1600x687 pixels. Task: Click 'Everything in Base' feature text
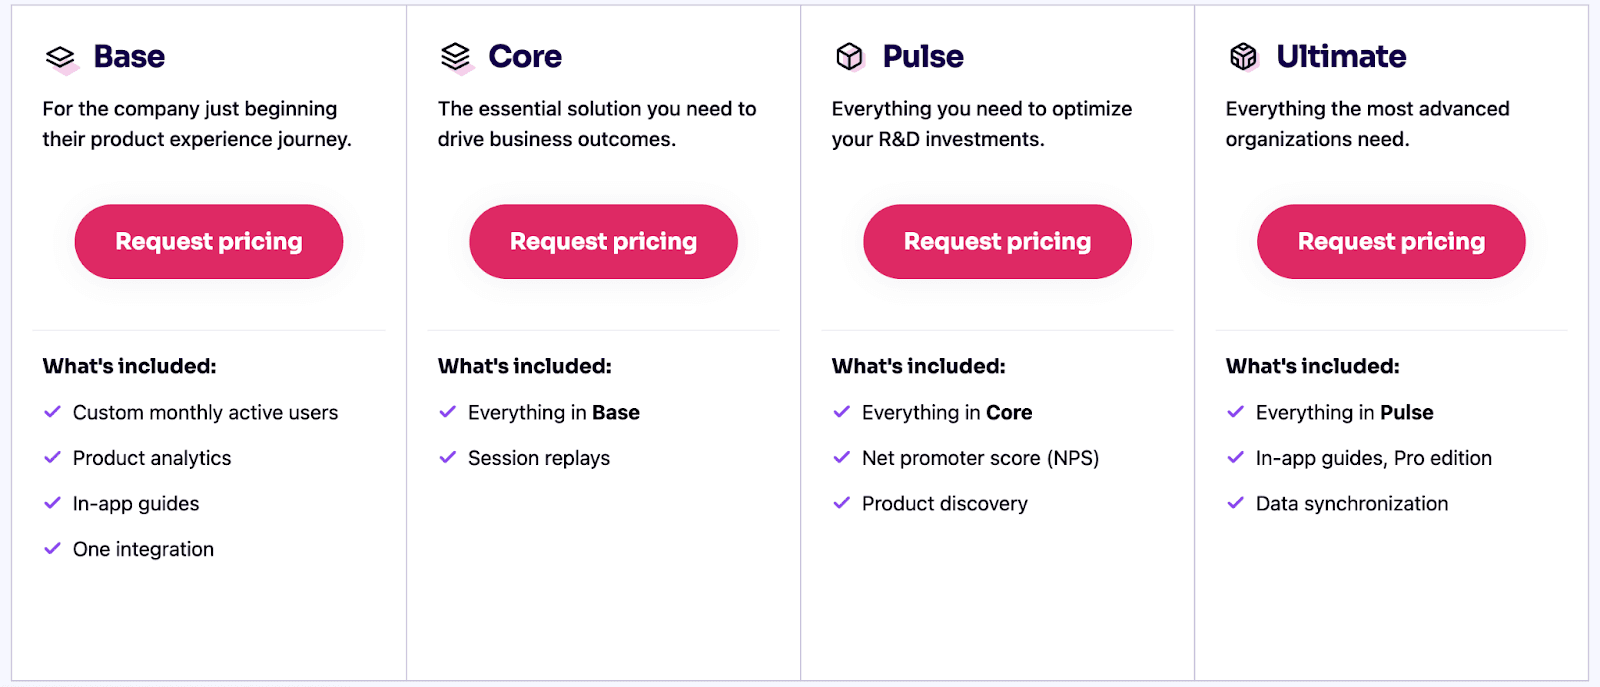coord(553,412)
